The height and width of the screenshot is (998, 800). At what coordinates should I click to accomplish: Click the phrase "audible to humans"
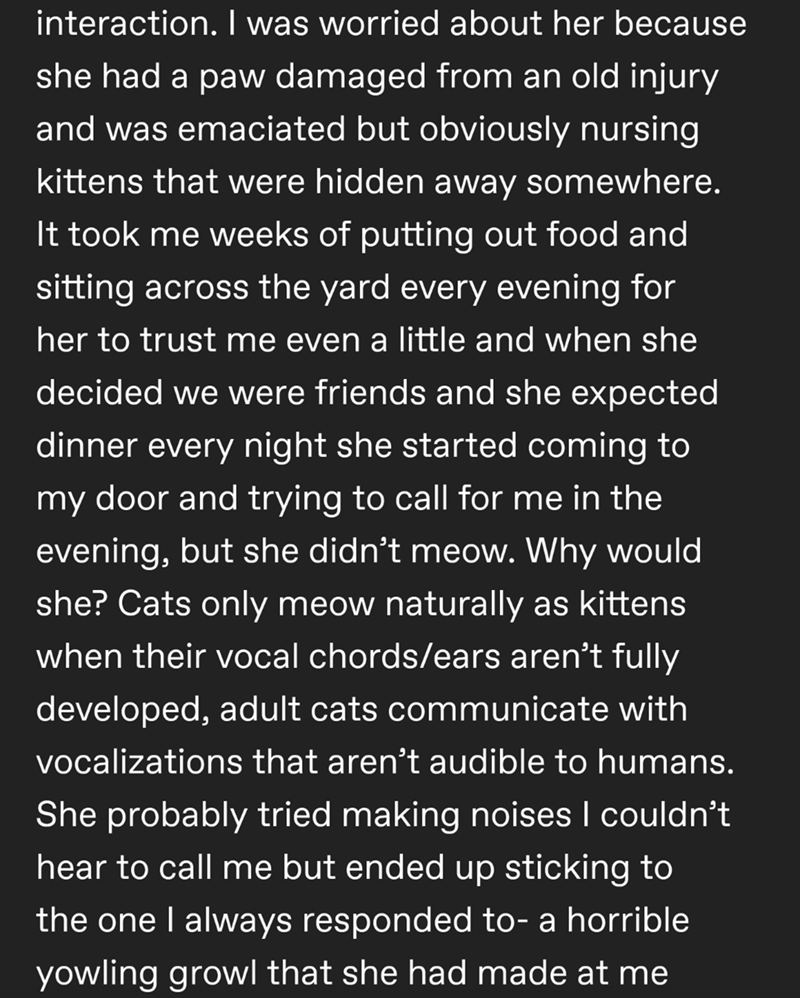pos(581,763)
